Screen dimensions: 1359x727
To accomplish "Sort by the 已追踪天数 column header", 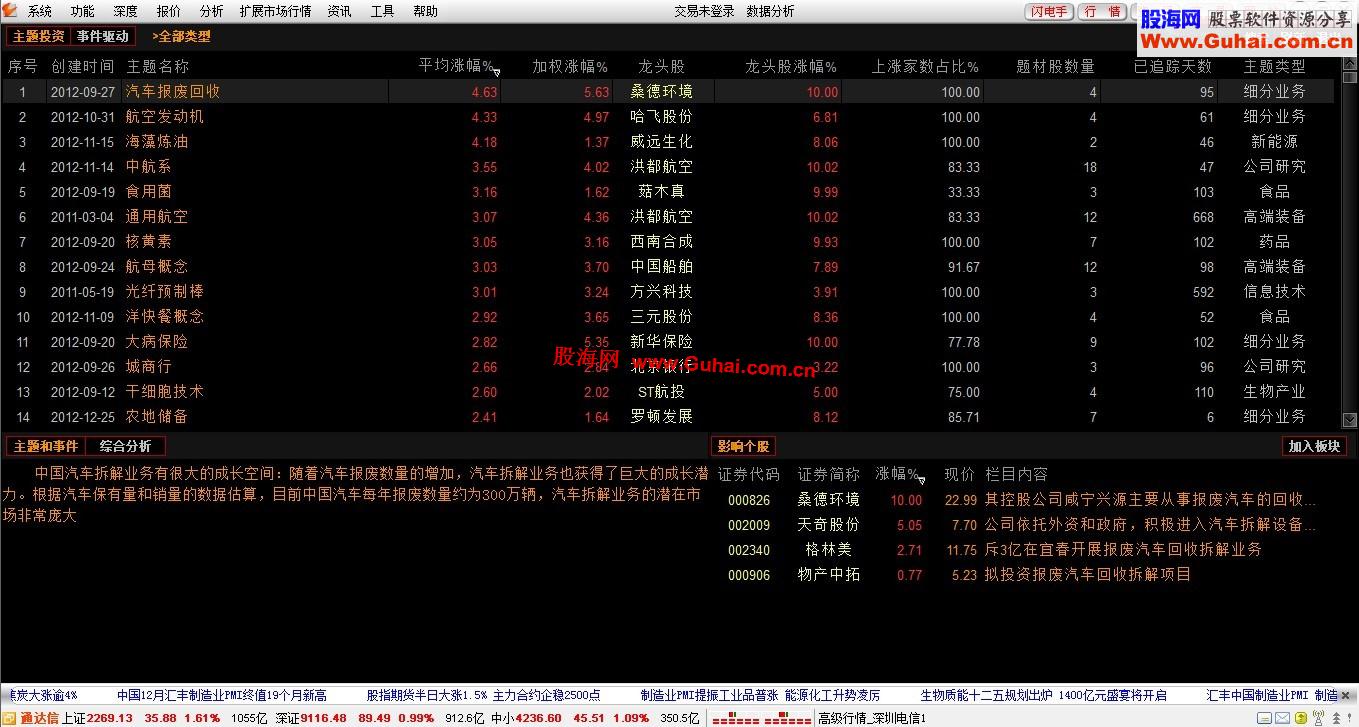I will (1173, 66).
